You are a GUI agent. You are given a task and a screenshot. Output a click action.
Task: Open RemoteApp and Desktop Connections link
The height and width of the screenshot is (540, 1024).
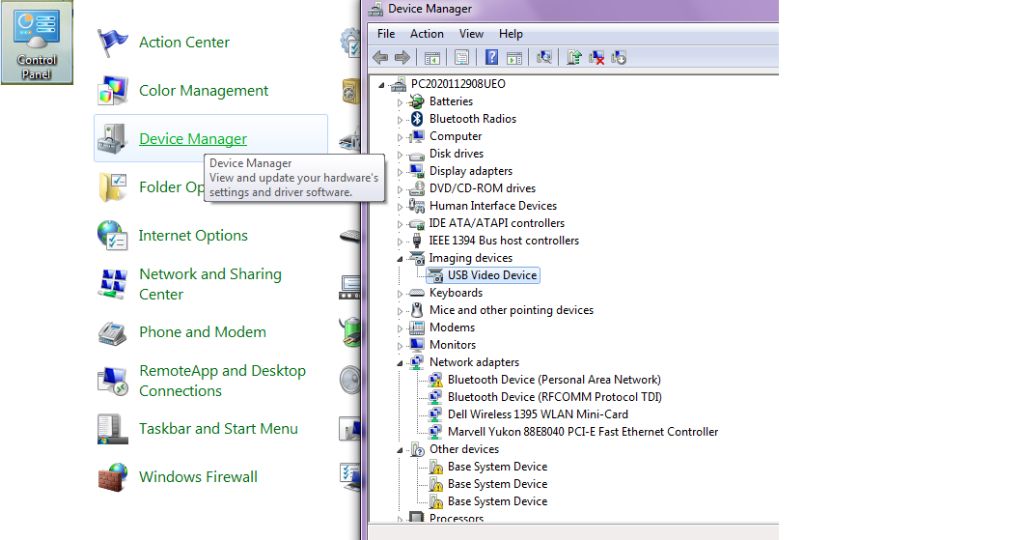tap(222, 381)
